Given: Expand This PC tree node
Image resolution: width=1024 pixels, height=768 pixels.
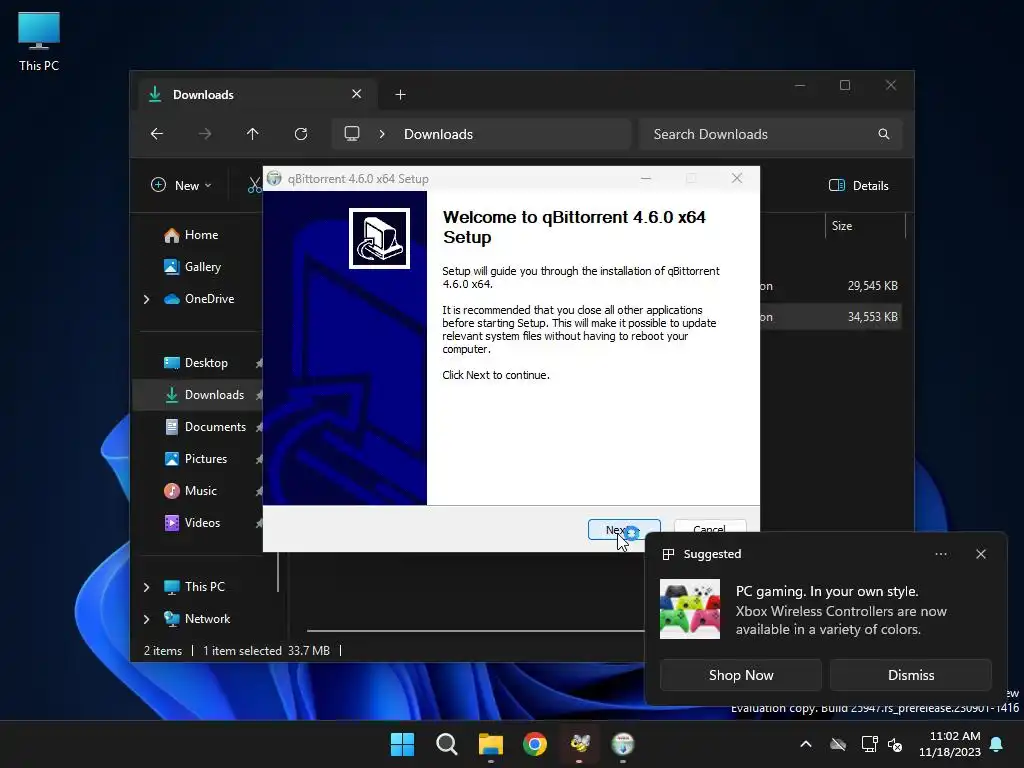Looking at the screenshot, I should click(x=146, y=587).
